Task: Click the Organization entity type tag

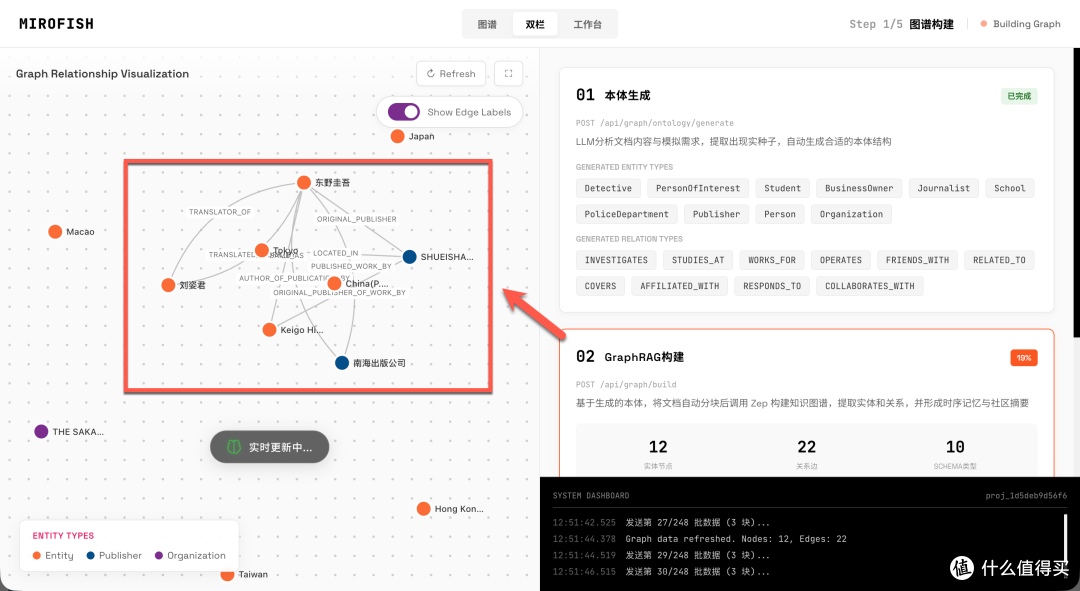Action: tap(851, 214)
